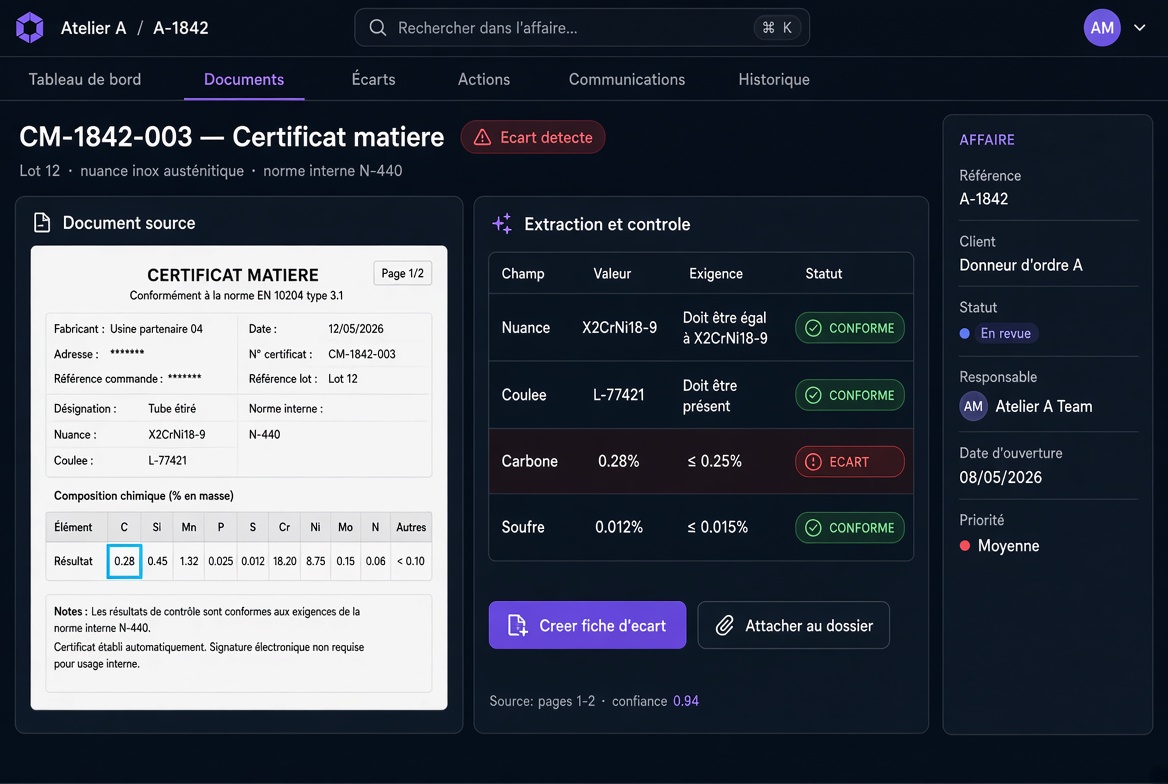Click the 1.32 Mn result cell

(189, 561)
